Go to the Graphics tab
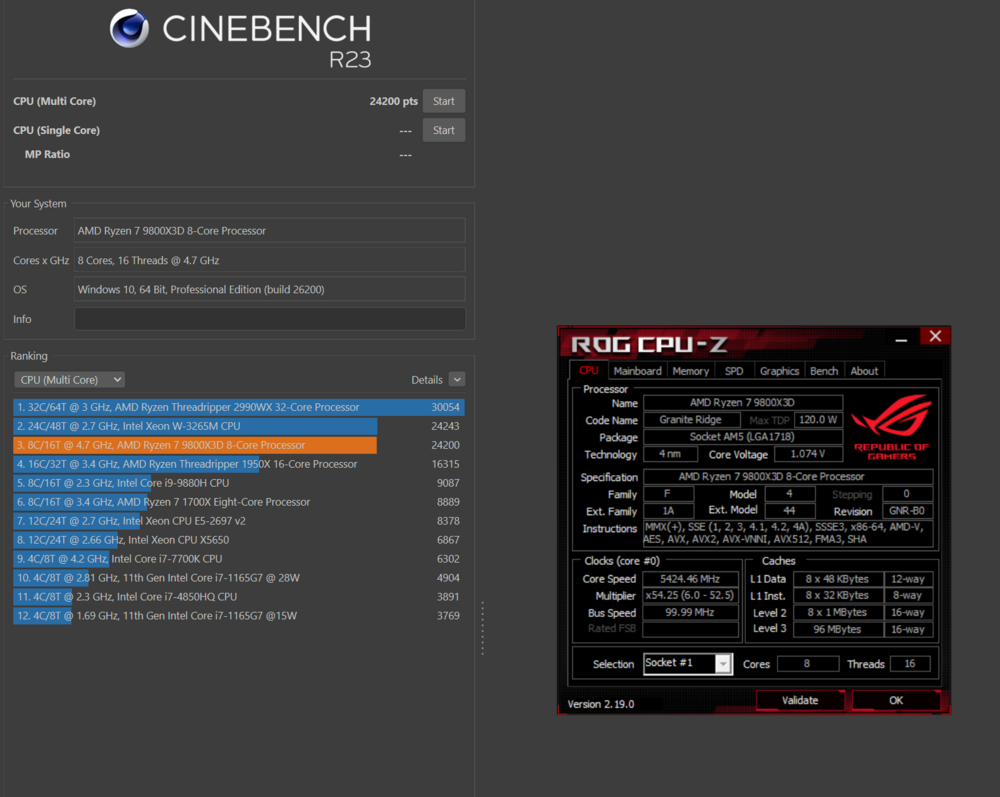 (779, 371)
